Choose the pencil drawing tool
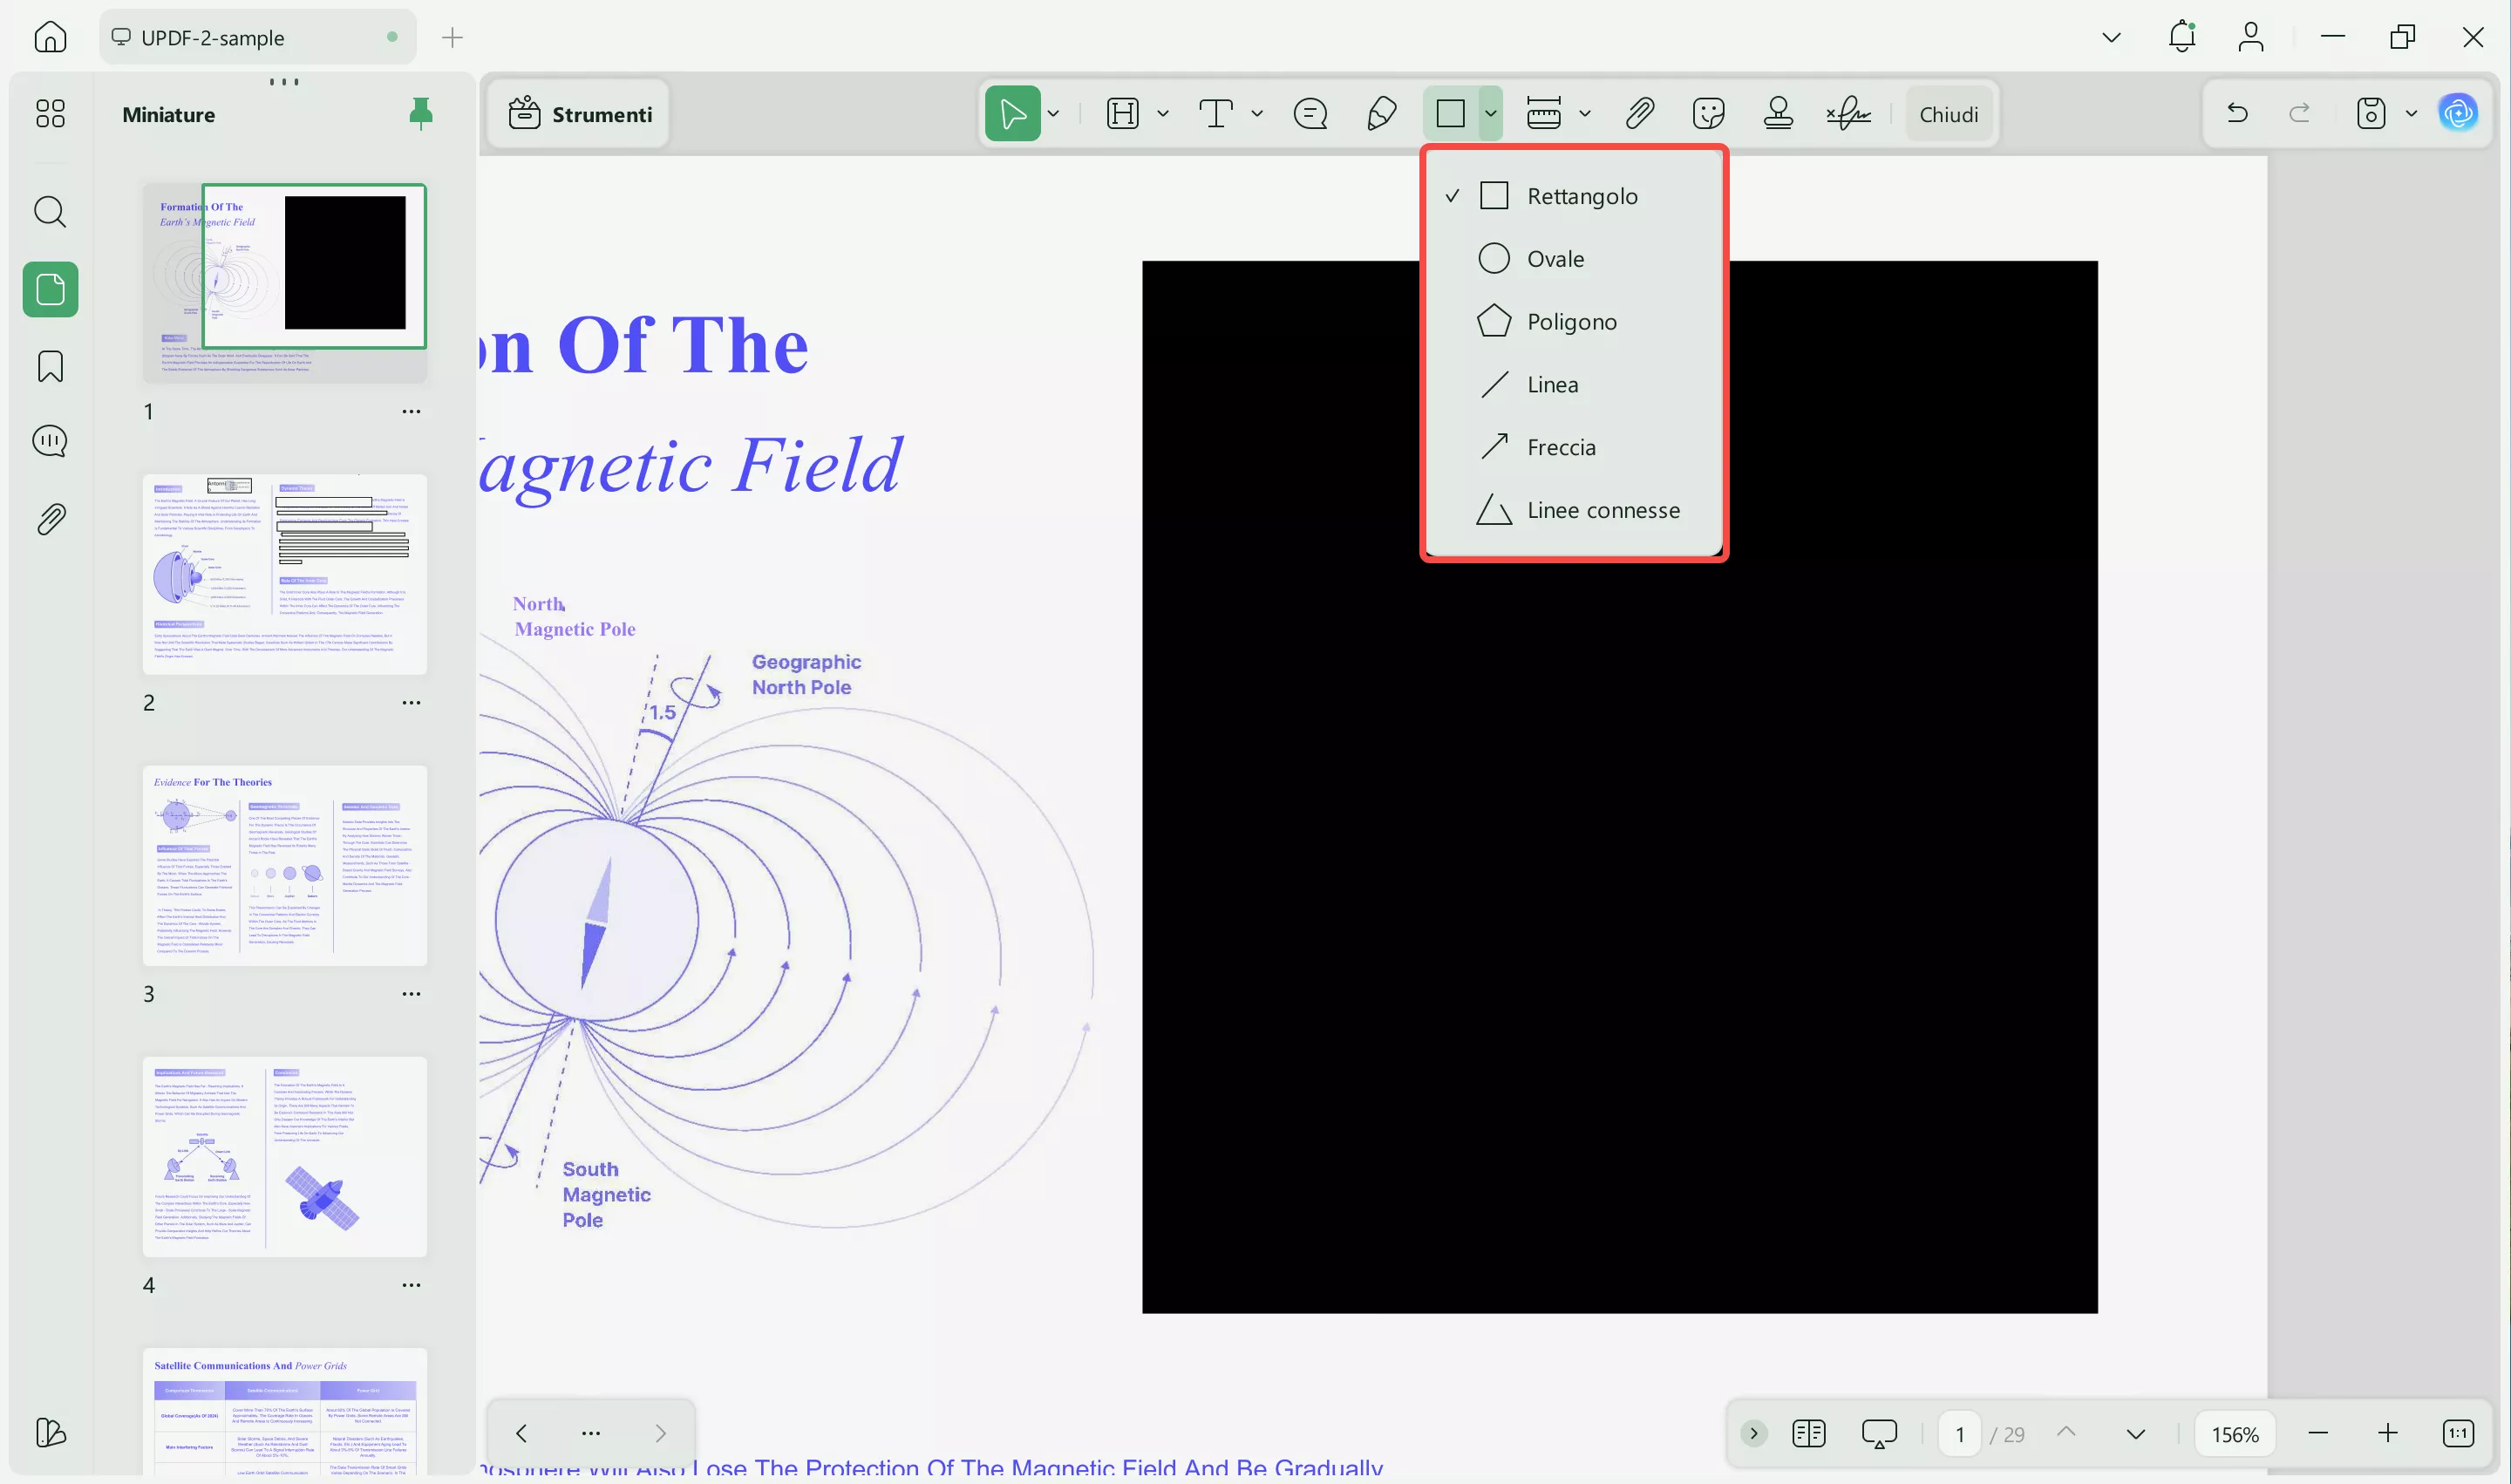 pyautogui.click(x=1381, y=114)
